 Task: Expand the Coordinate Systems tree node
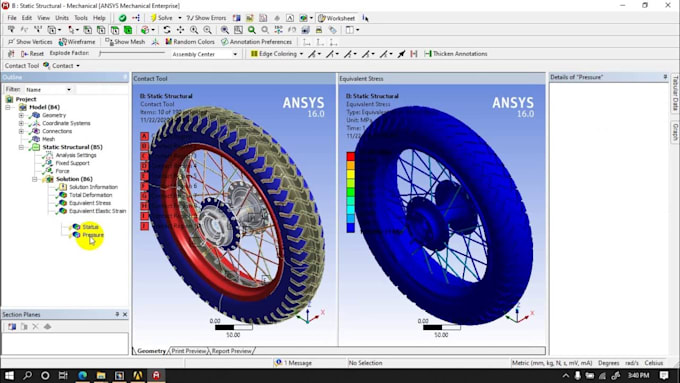[x=21, y=123]
